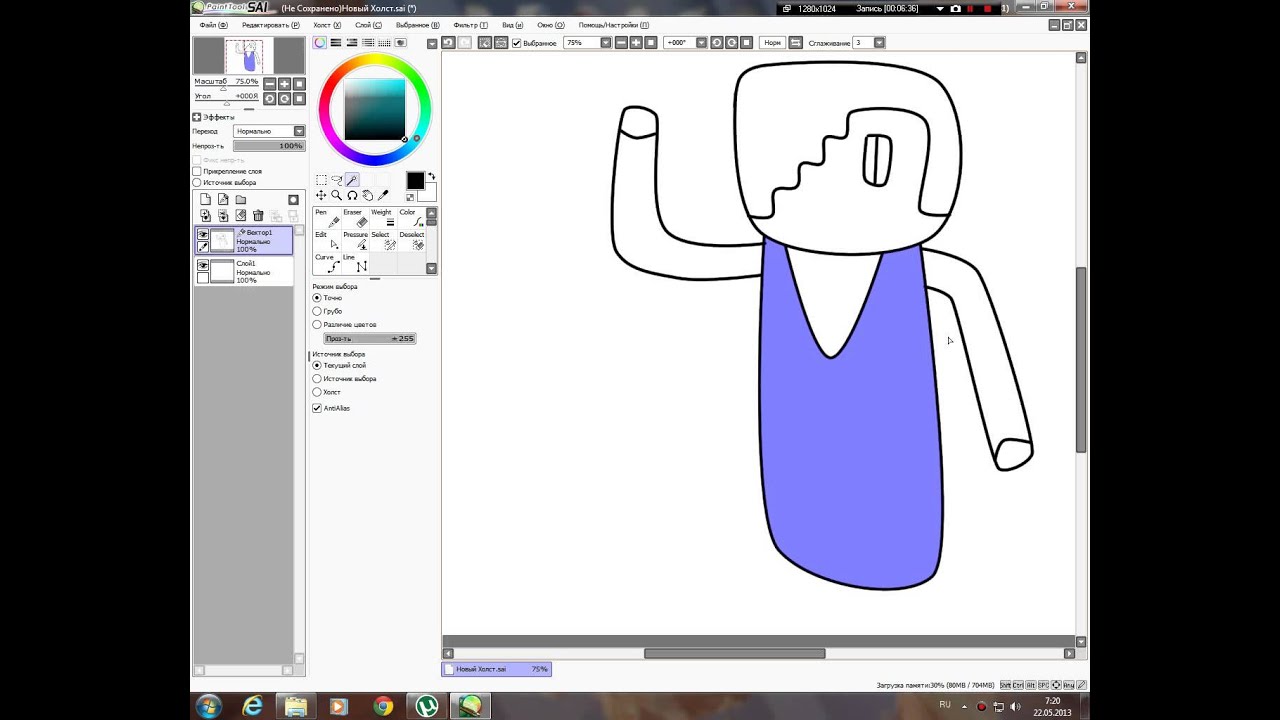1280x720 pixels.
Task: Delete the selected layer with trash icon
Action: [258, 216]
